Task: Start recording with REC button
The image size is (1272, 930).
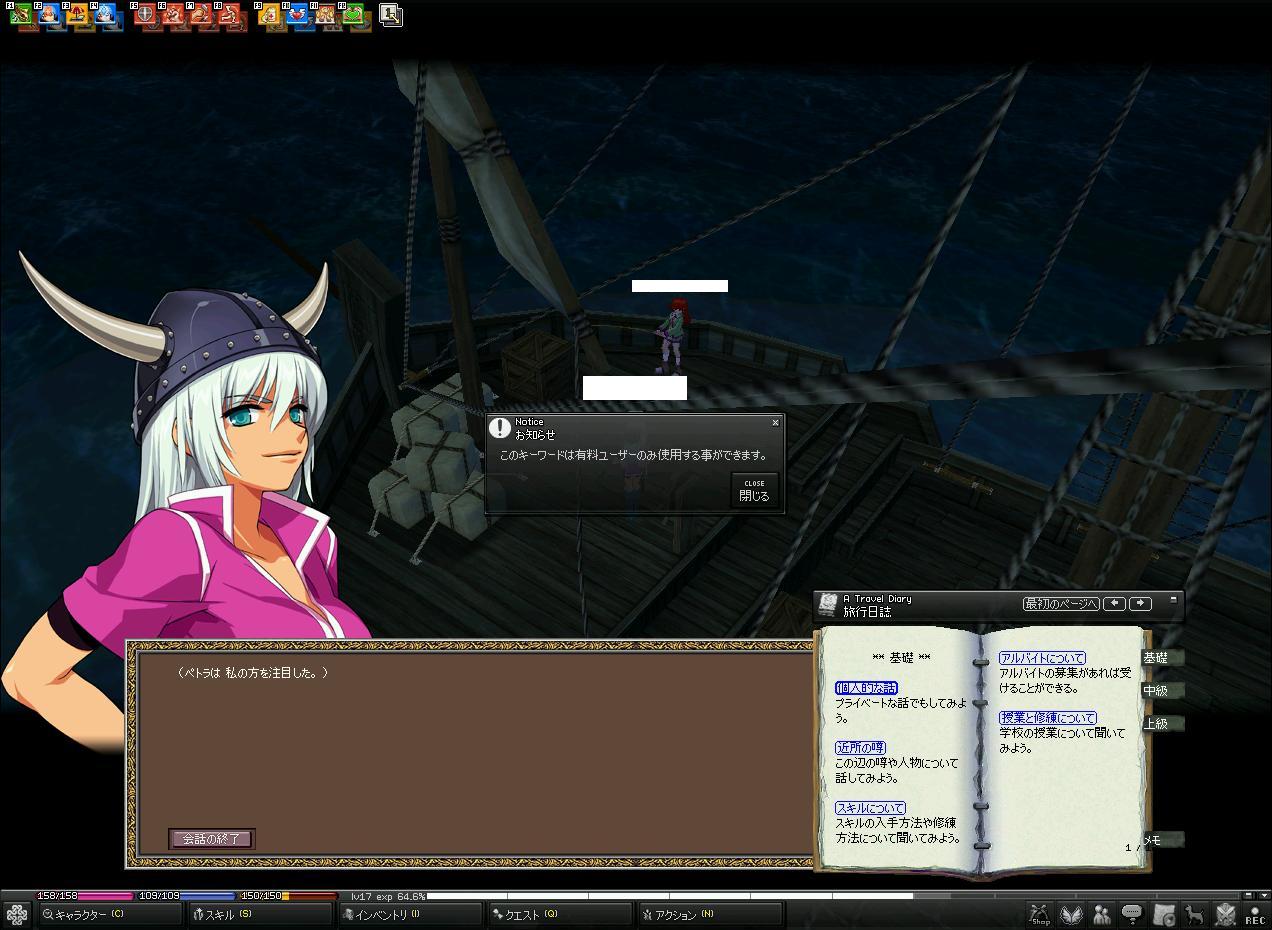Action: point(1255,914)
